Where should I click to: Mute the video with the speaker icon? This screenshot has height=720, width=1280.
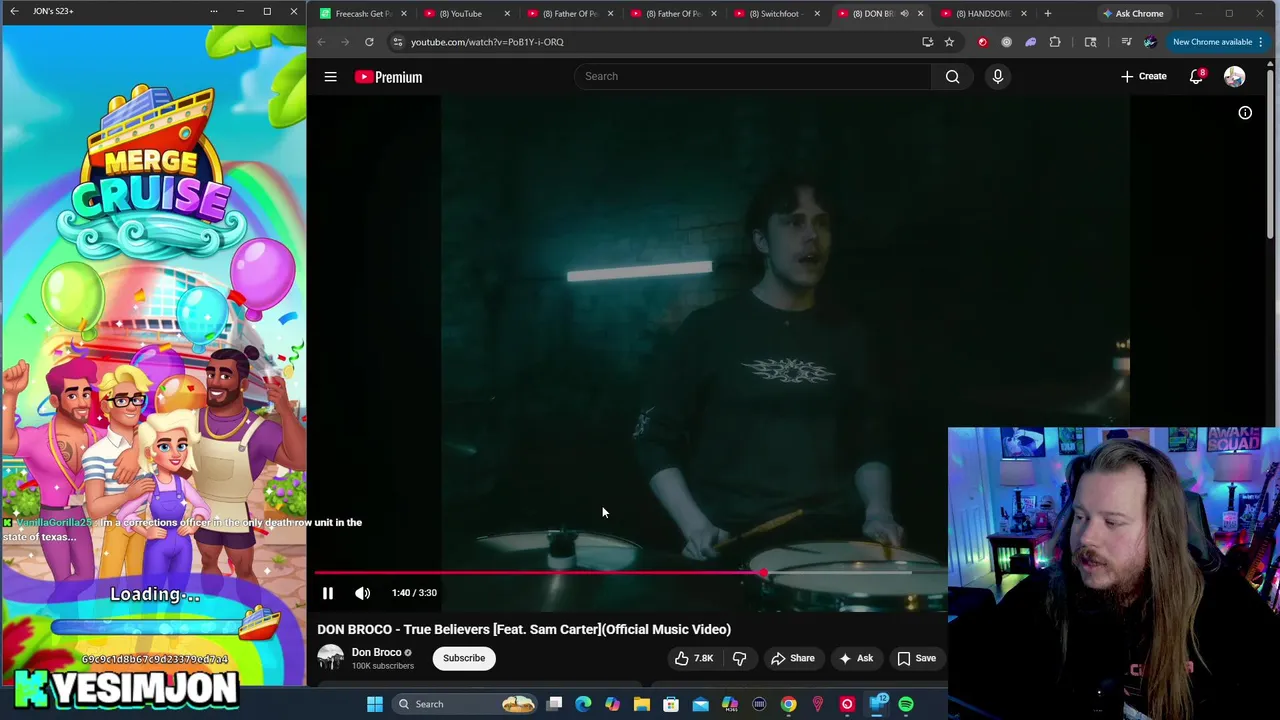click(x=363, y=593)
